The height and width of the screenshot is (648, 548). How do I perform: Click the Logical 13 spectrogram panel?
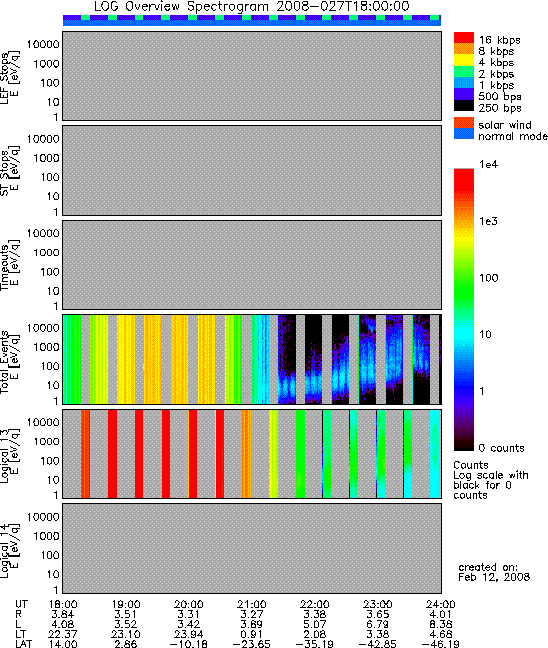pos(252,454)
